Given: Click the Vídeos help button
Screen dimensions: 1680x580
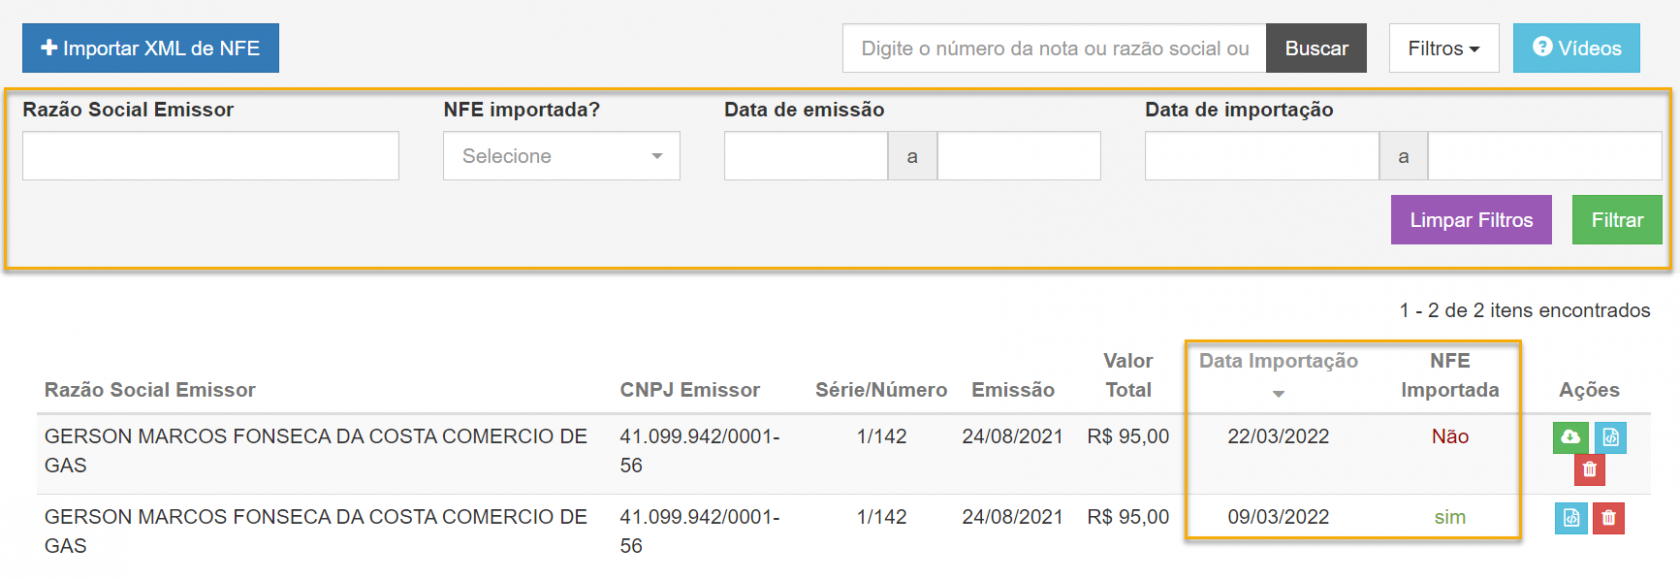Looking at the screenshot, I should tap(1576, 48).
